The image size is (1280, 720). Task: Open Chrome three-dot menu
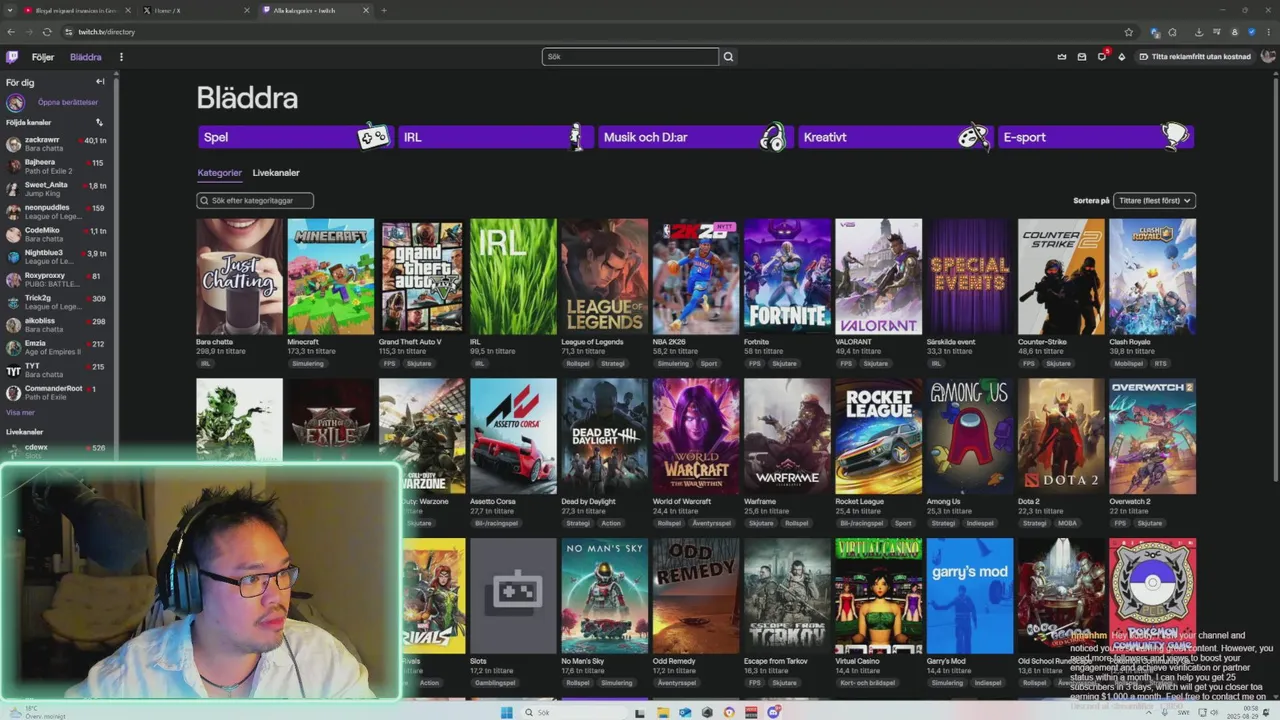[1268, 32]
